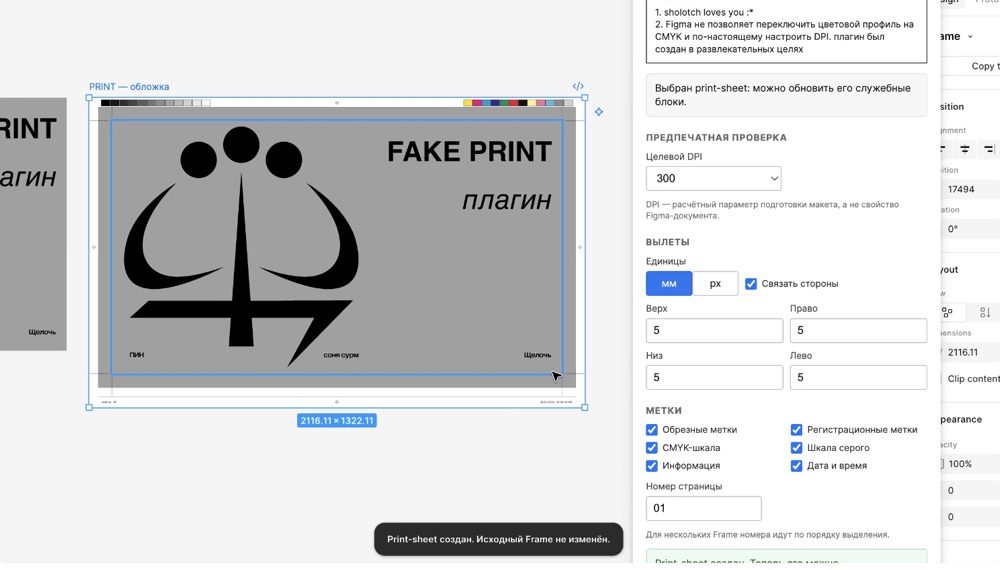The height and width of the screenshot is (570, 1000).
Task: Click the CMYK color strip above the cover
Action: point(518,103)
